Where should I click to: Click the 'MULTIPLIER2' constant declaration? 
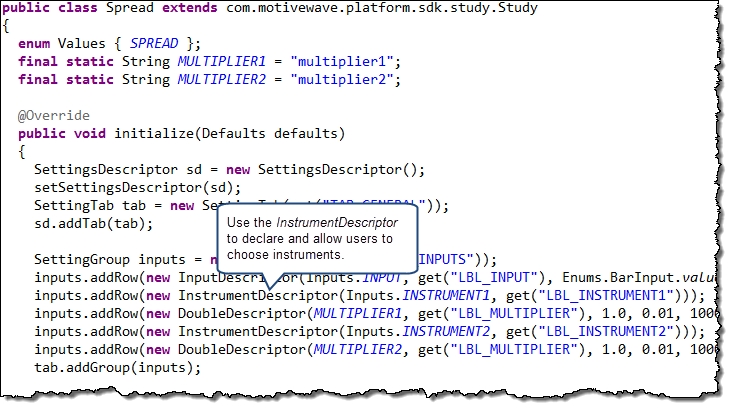(x=221, y=79)
